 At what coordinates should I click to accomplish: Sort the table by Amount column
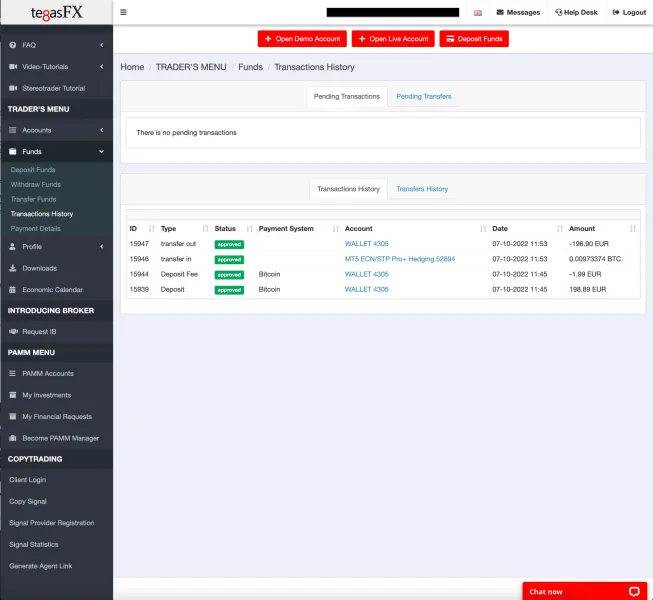click(601, 229)
